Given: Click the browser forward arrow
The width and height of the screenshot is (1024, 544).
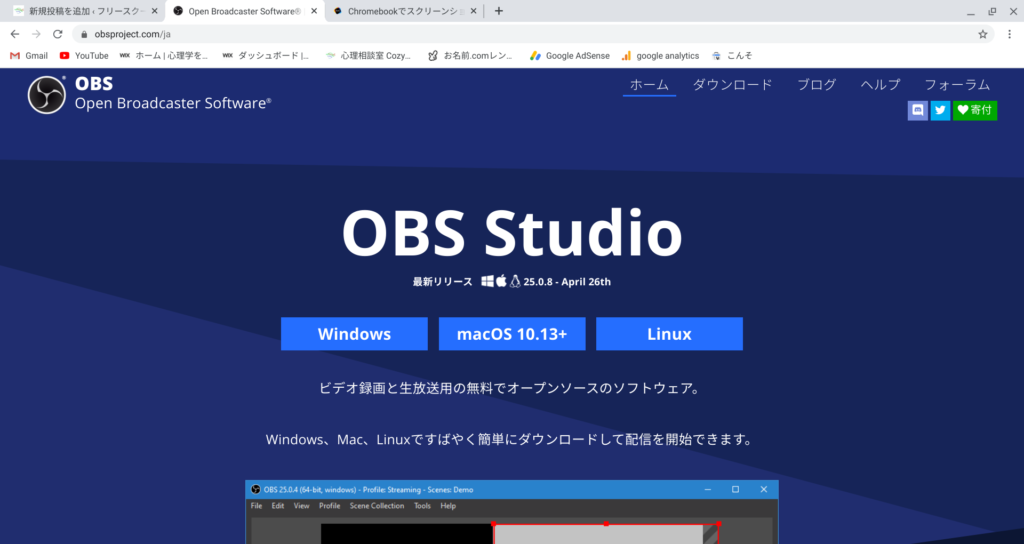Looking at the screenshot, I should 37,34.
